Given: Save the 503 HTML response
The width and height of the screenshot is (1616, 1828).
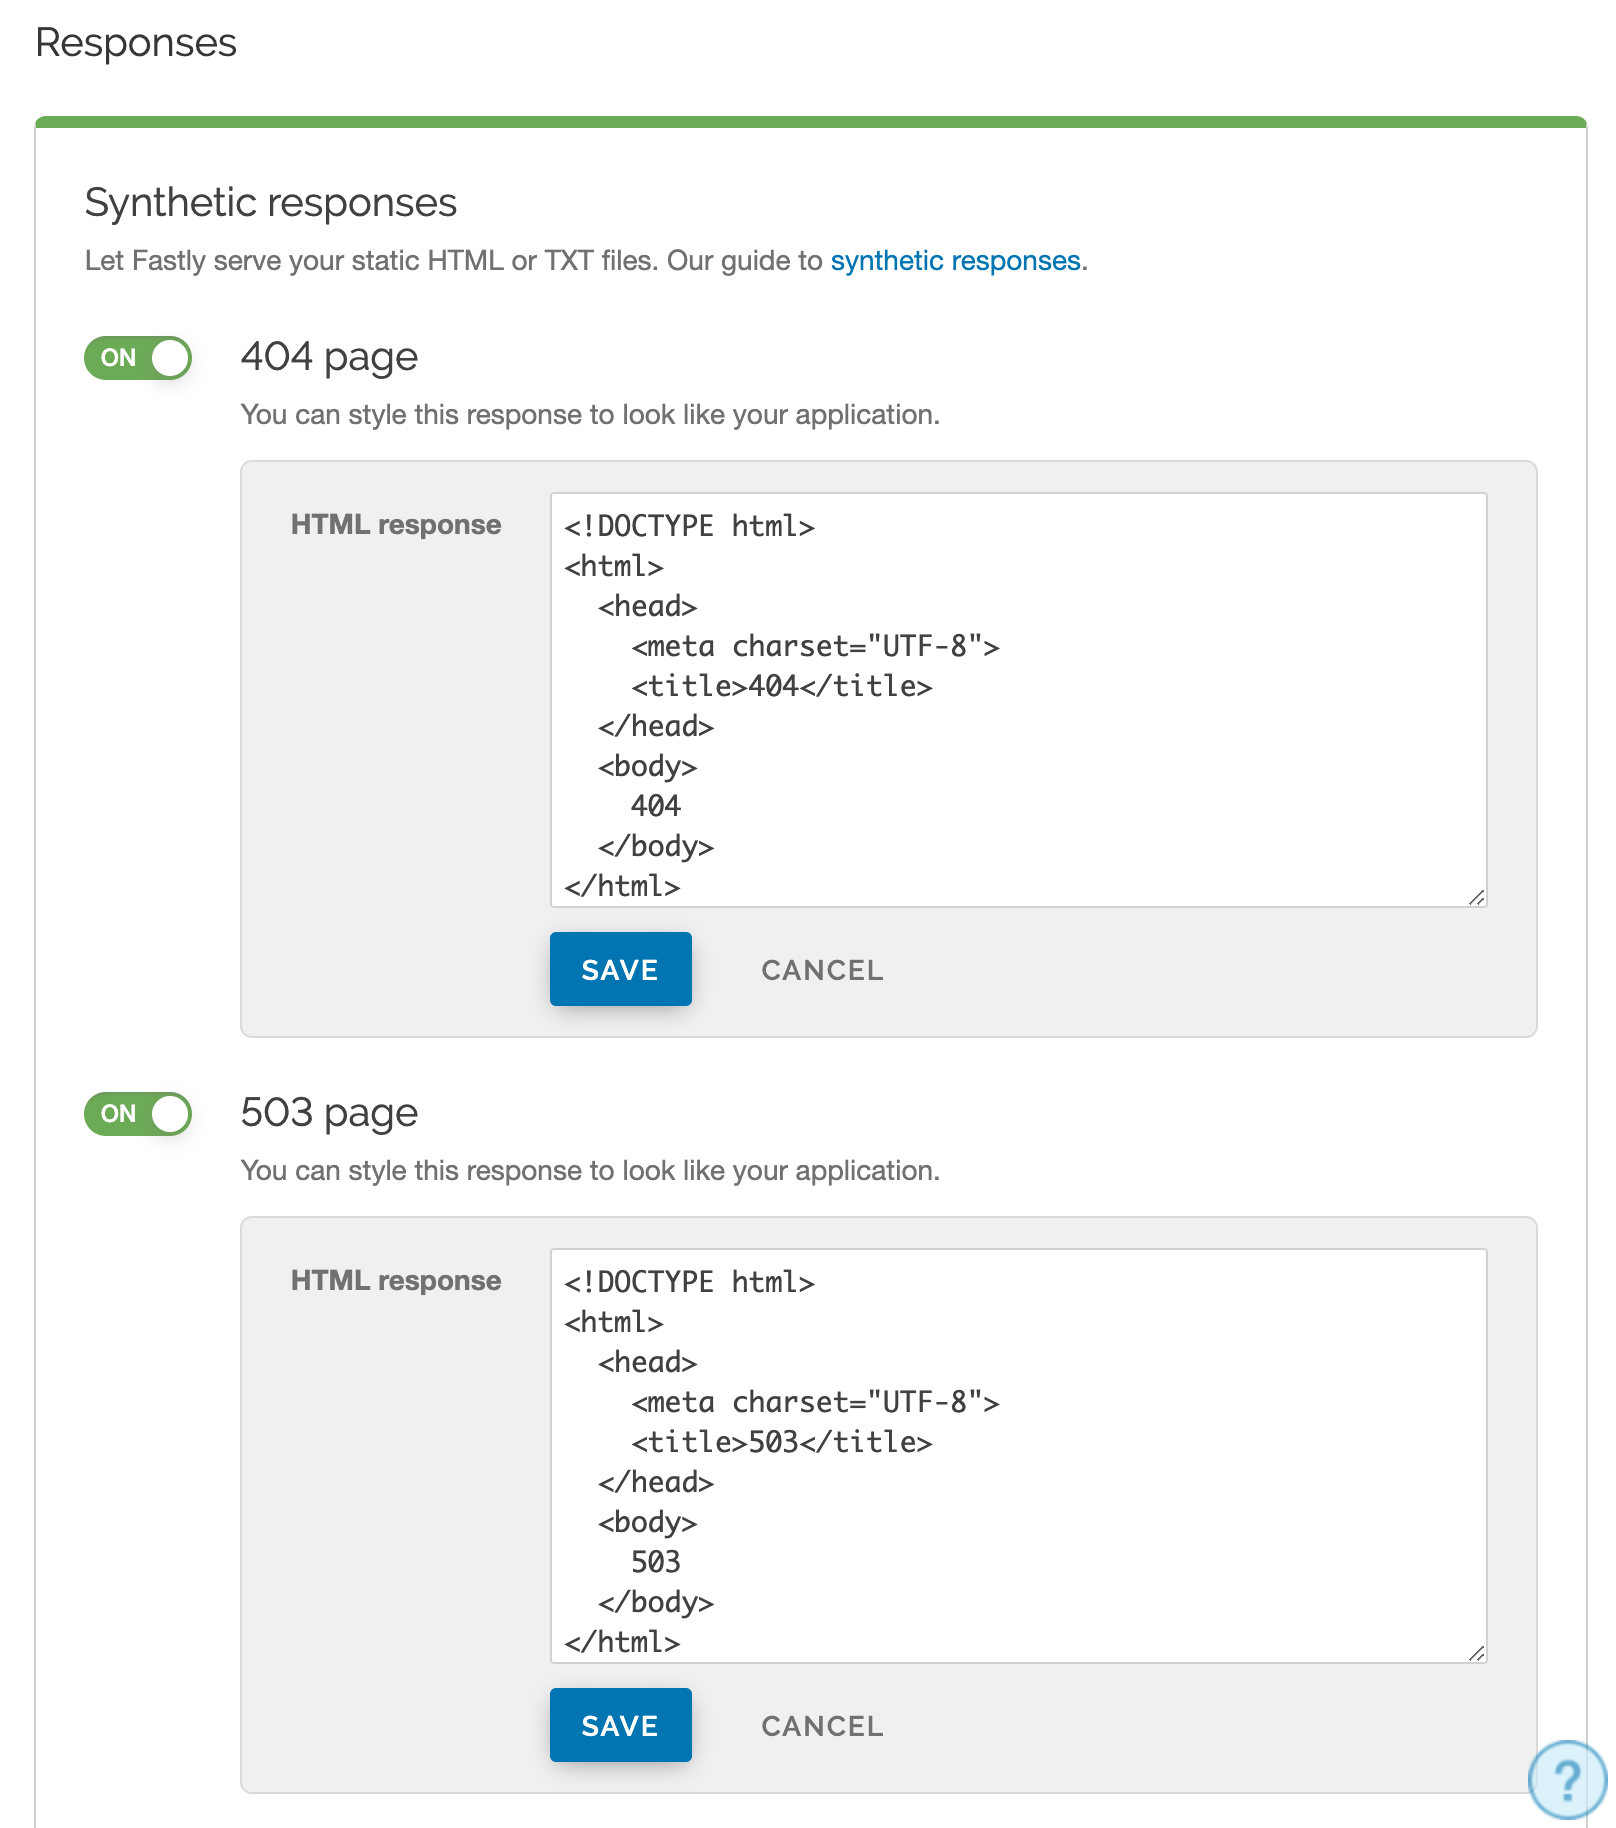Looking at the screenshot, I should tap(620, 1724).
